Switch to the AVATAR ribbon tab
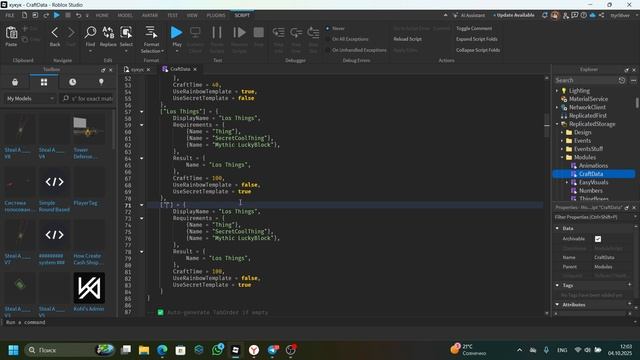 150,15
